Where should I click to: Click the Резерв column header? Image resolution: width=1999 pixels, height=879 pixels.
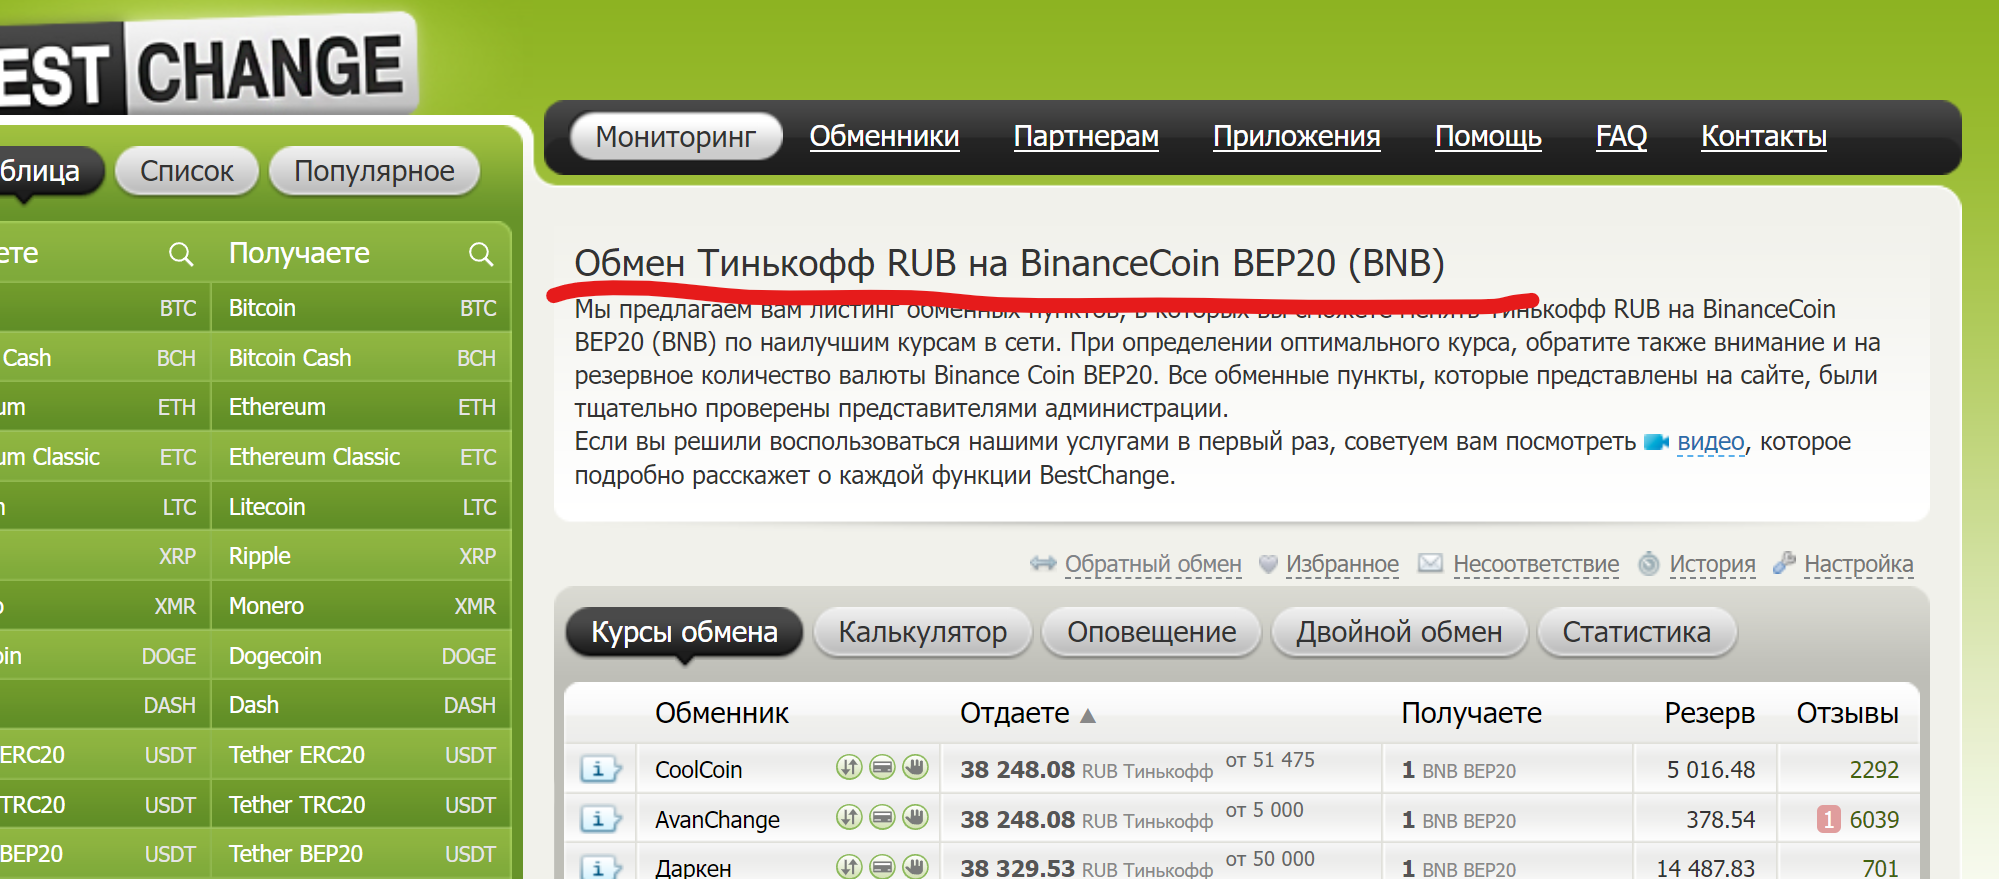[1709, 713]
